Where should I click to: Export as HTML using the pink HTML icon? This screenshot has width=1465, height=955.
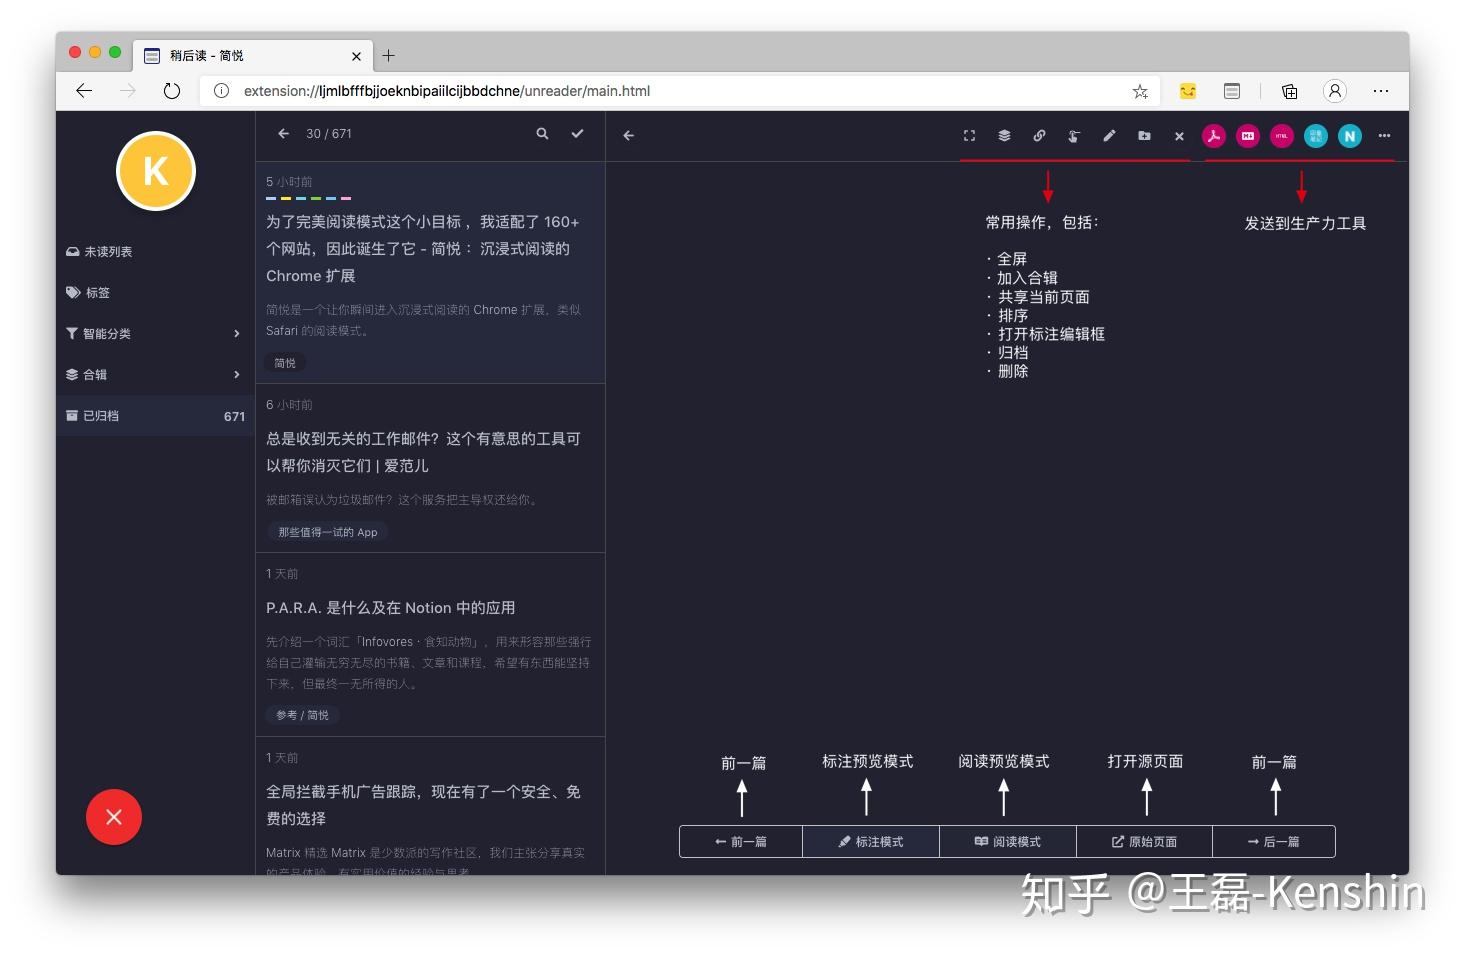tap(1282, 136)
